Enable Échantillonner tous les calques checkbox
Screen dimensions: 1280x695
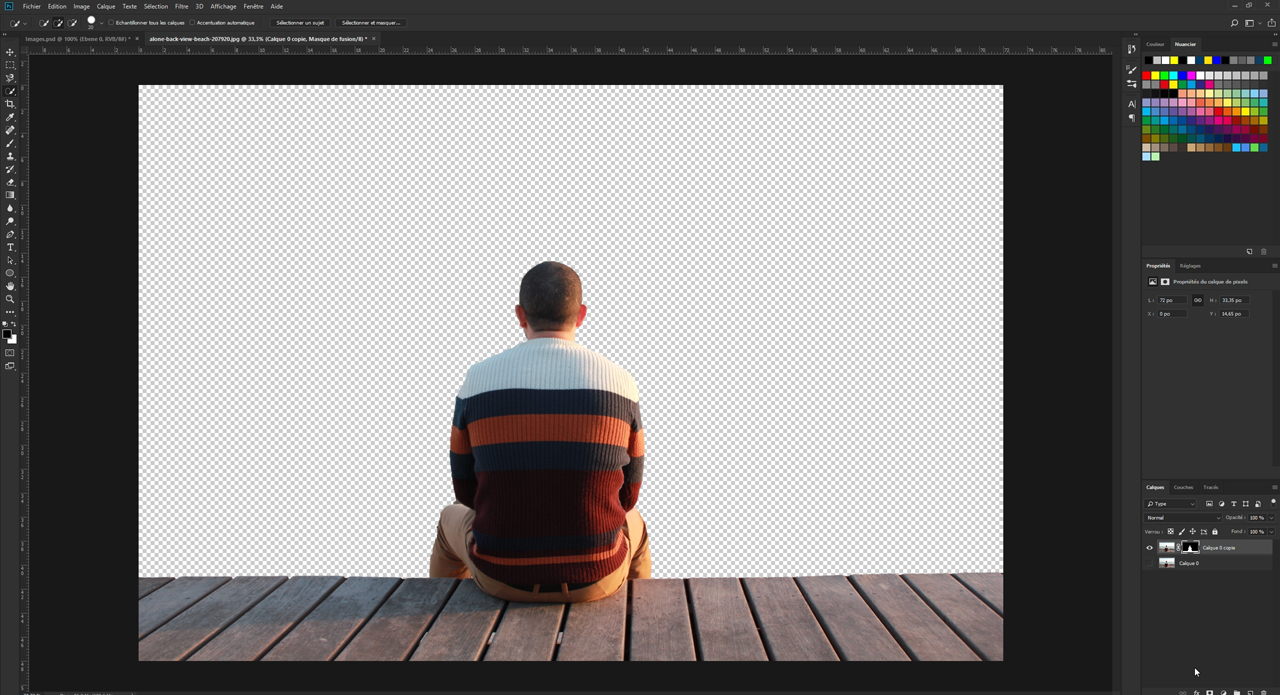(111, 22)
